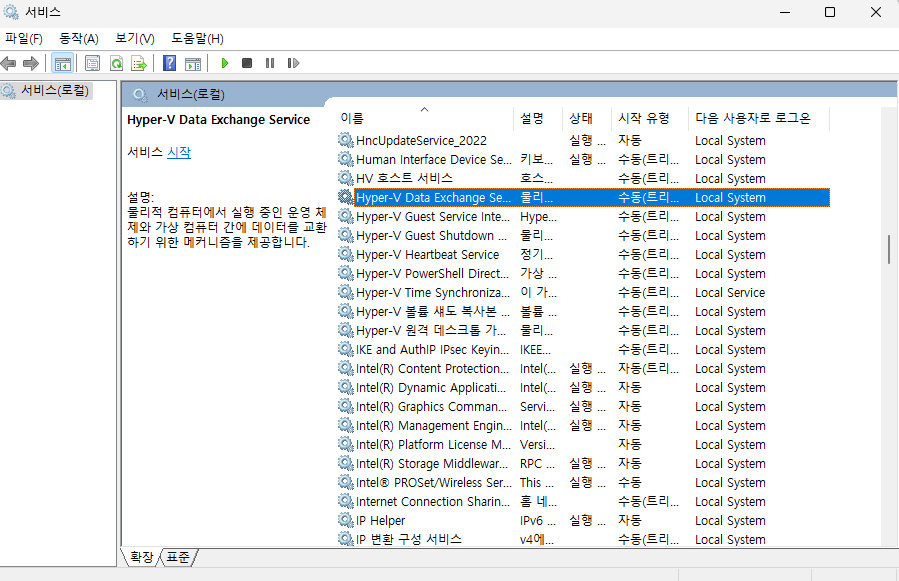
Task: Click gear icon of HncUpdateService_2022 row
Action: click(346, 140)
